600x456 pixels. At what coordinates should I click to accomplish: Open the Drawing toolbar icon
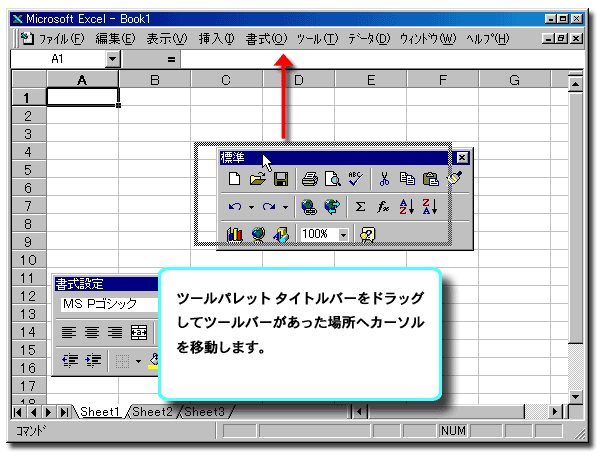click(x=281, y=234)
